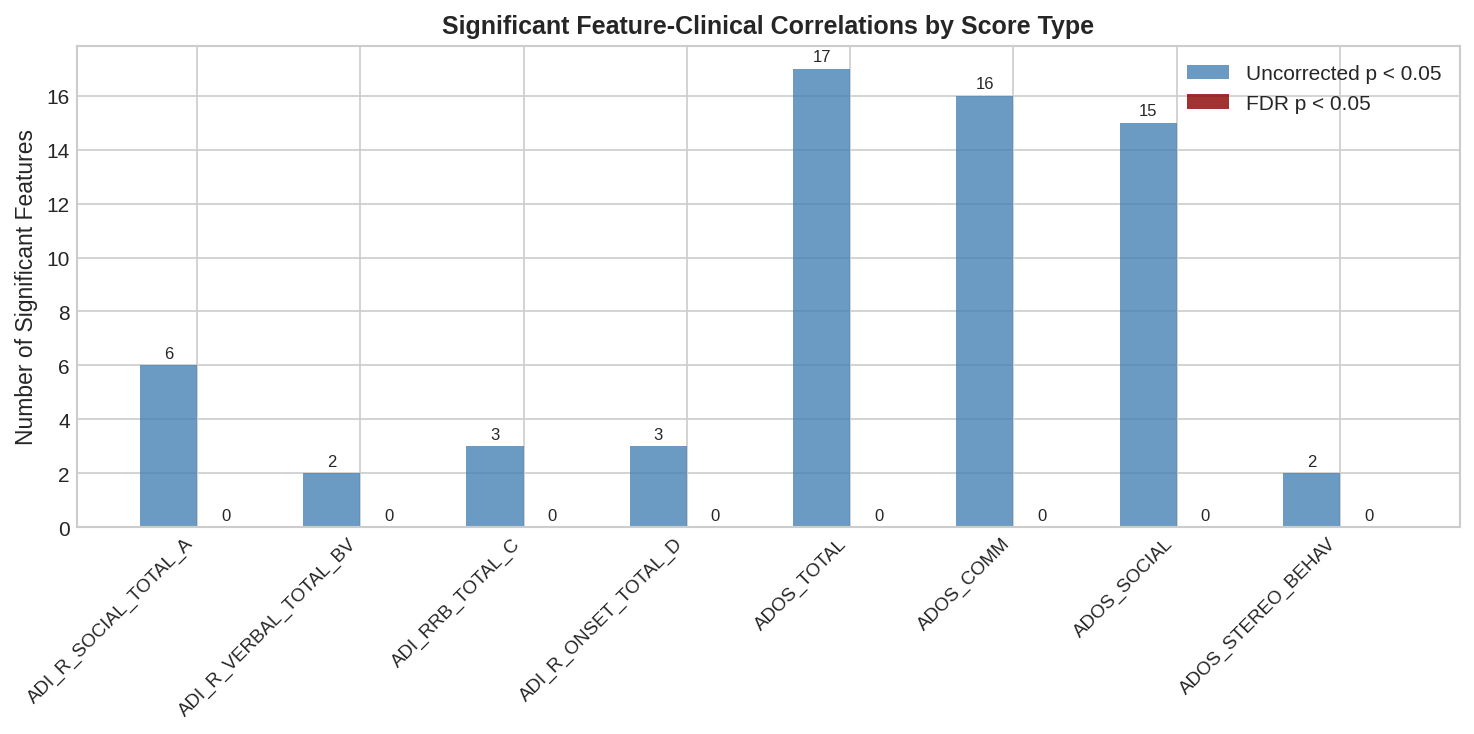Click the blue ADI_RRB_TOTAL_C bar
The width and height of the screenshot is (1474, 734).
click(495, 486)
